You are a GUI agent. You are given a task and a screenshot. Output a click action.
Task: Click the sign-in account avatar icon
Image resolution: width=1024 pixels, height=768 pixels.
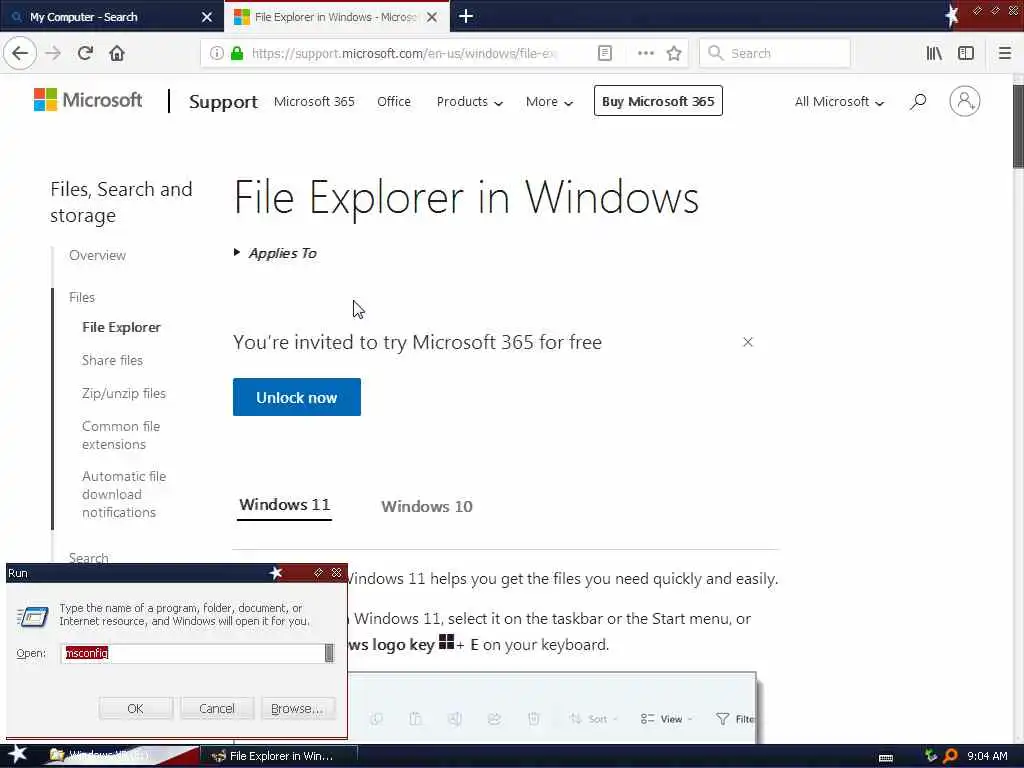pyautogui.click(x=965, y=101)
